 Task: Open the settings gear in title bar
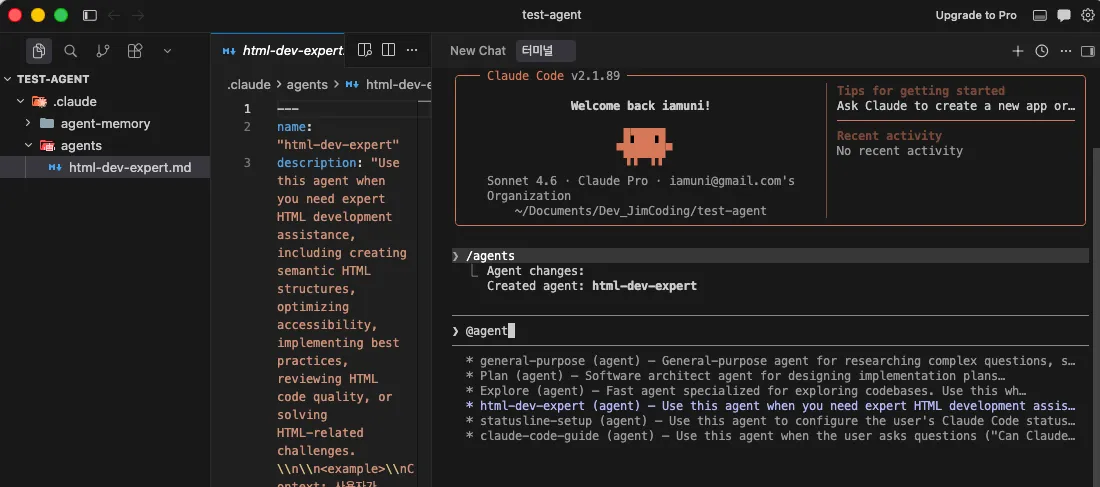[1088, 15]
